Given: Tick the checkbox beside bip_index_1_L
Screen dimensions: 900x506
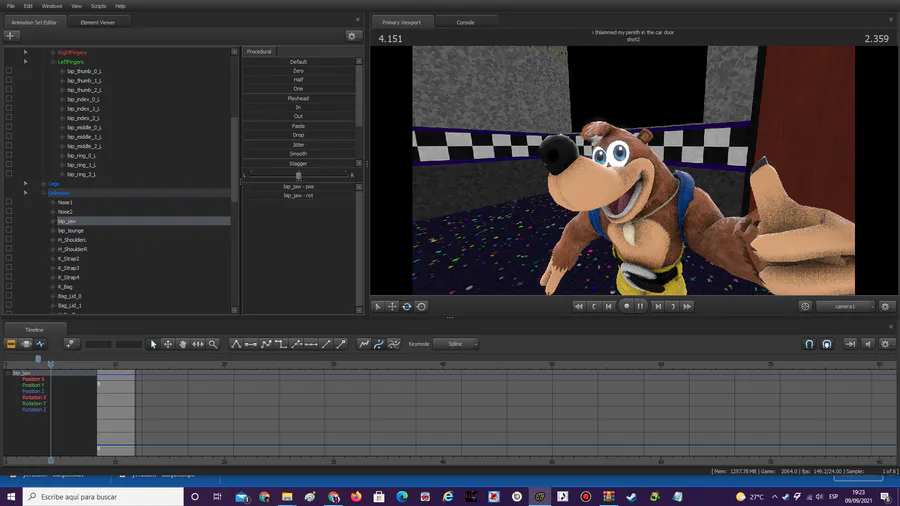Looking at the screenshot, I should tap(9, 108).
